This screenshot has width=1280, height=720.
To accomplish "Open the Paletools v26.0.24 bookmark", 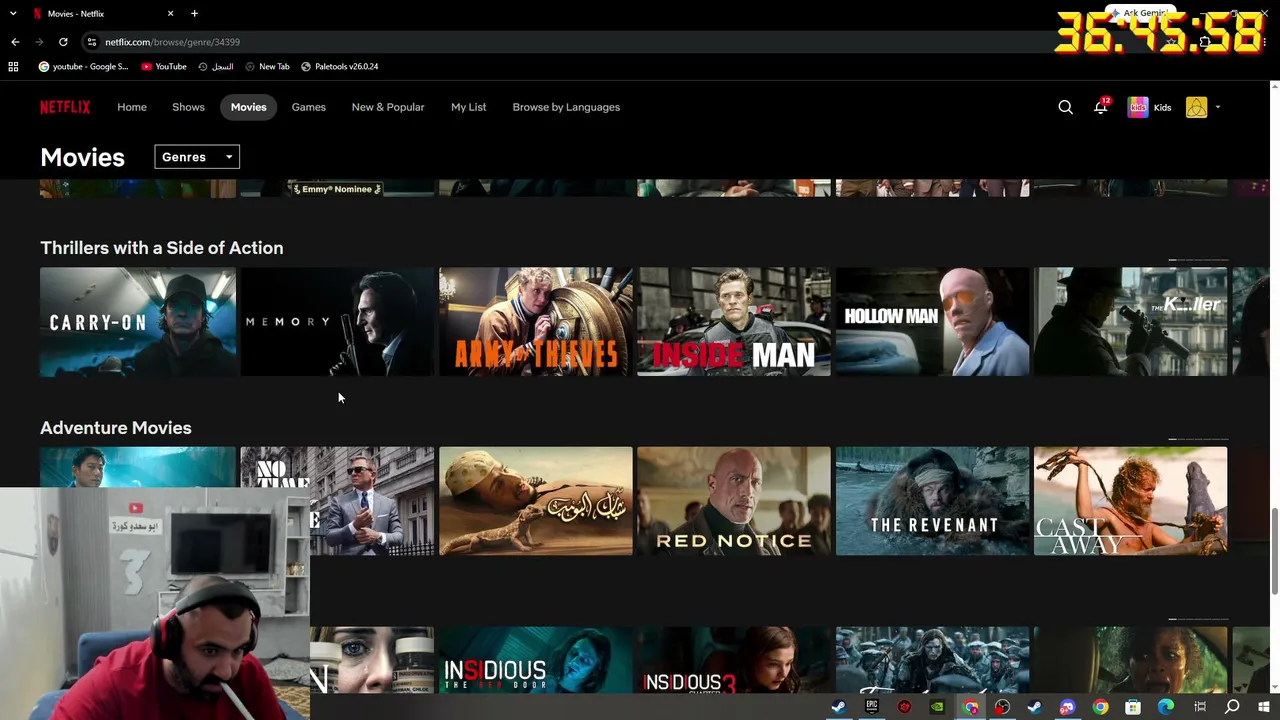I will click(x=339, y=67).
